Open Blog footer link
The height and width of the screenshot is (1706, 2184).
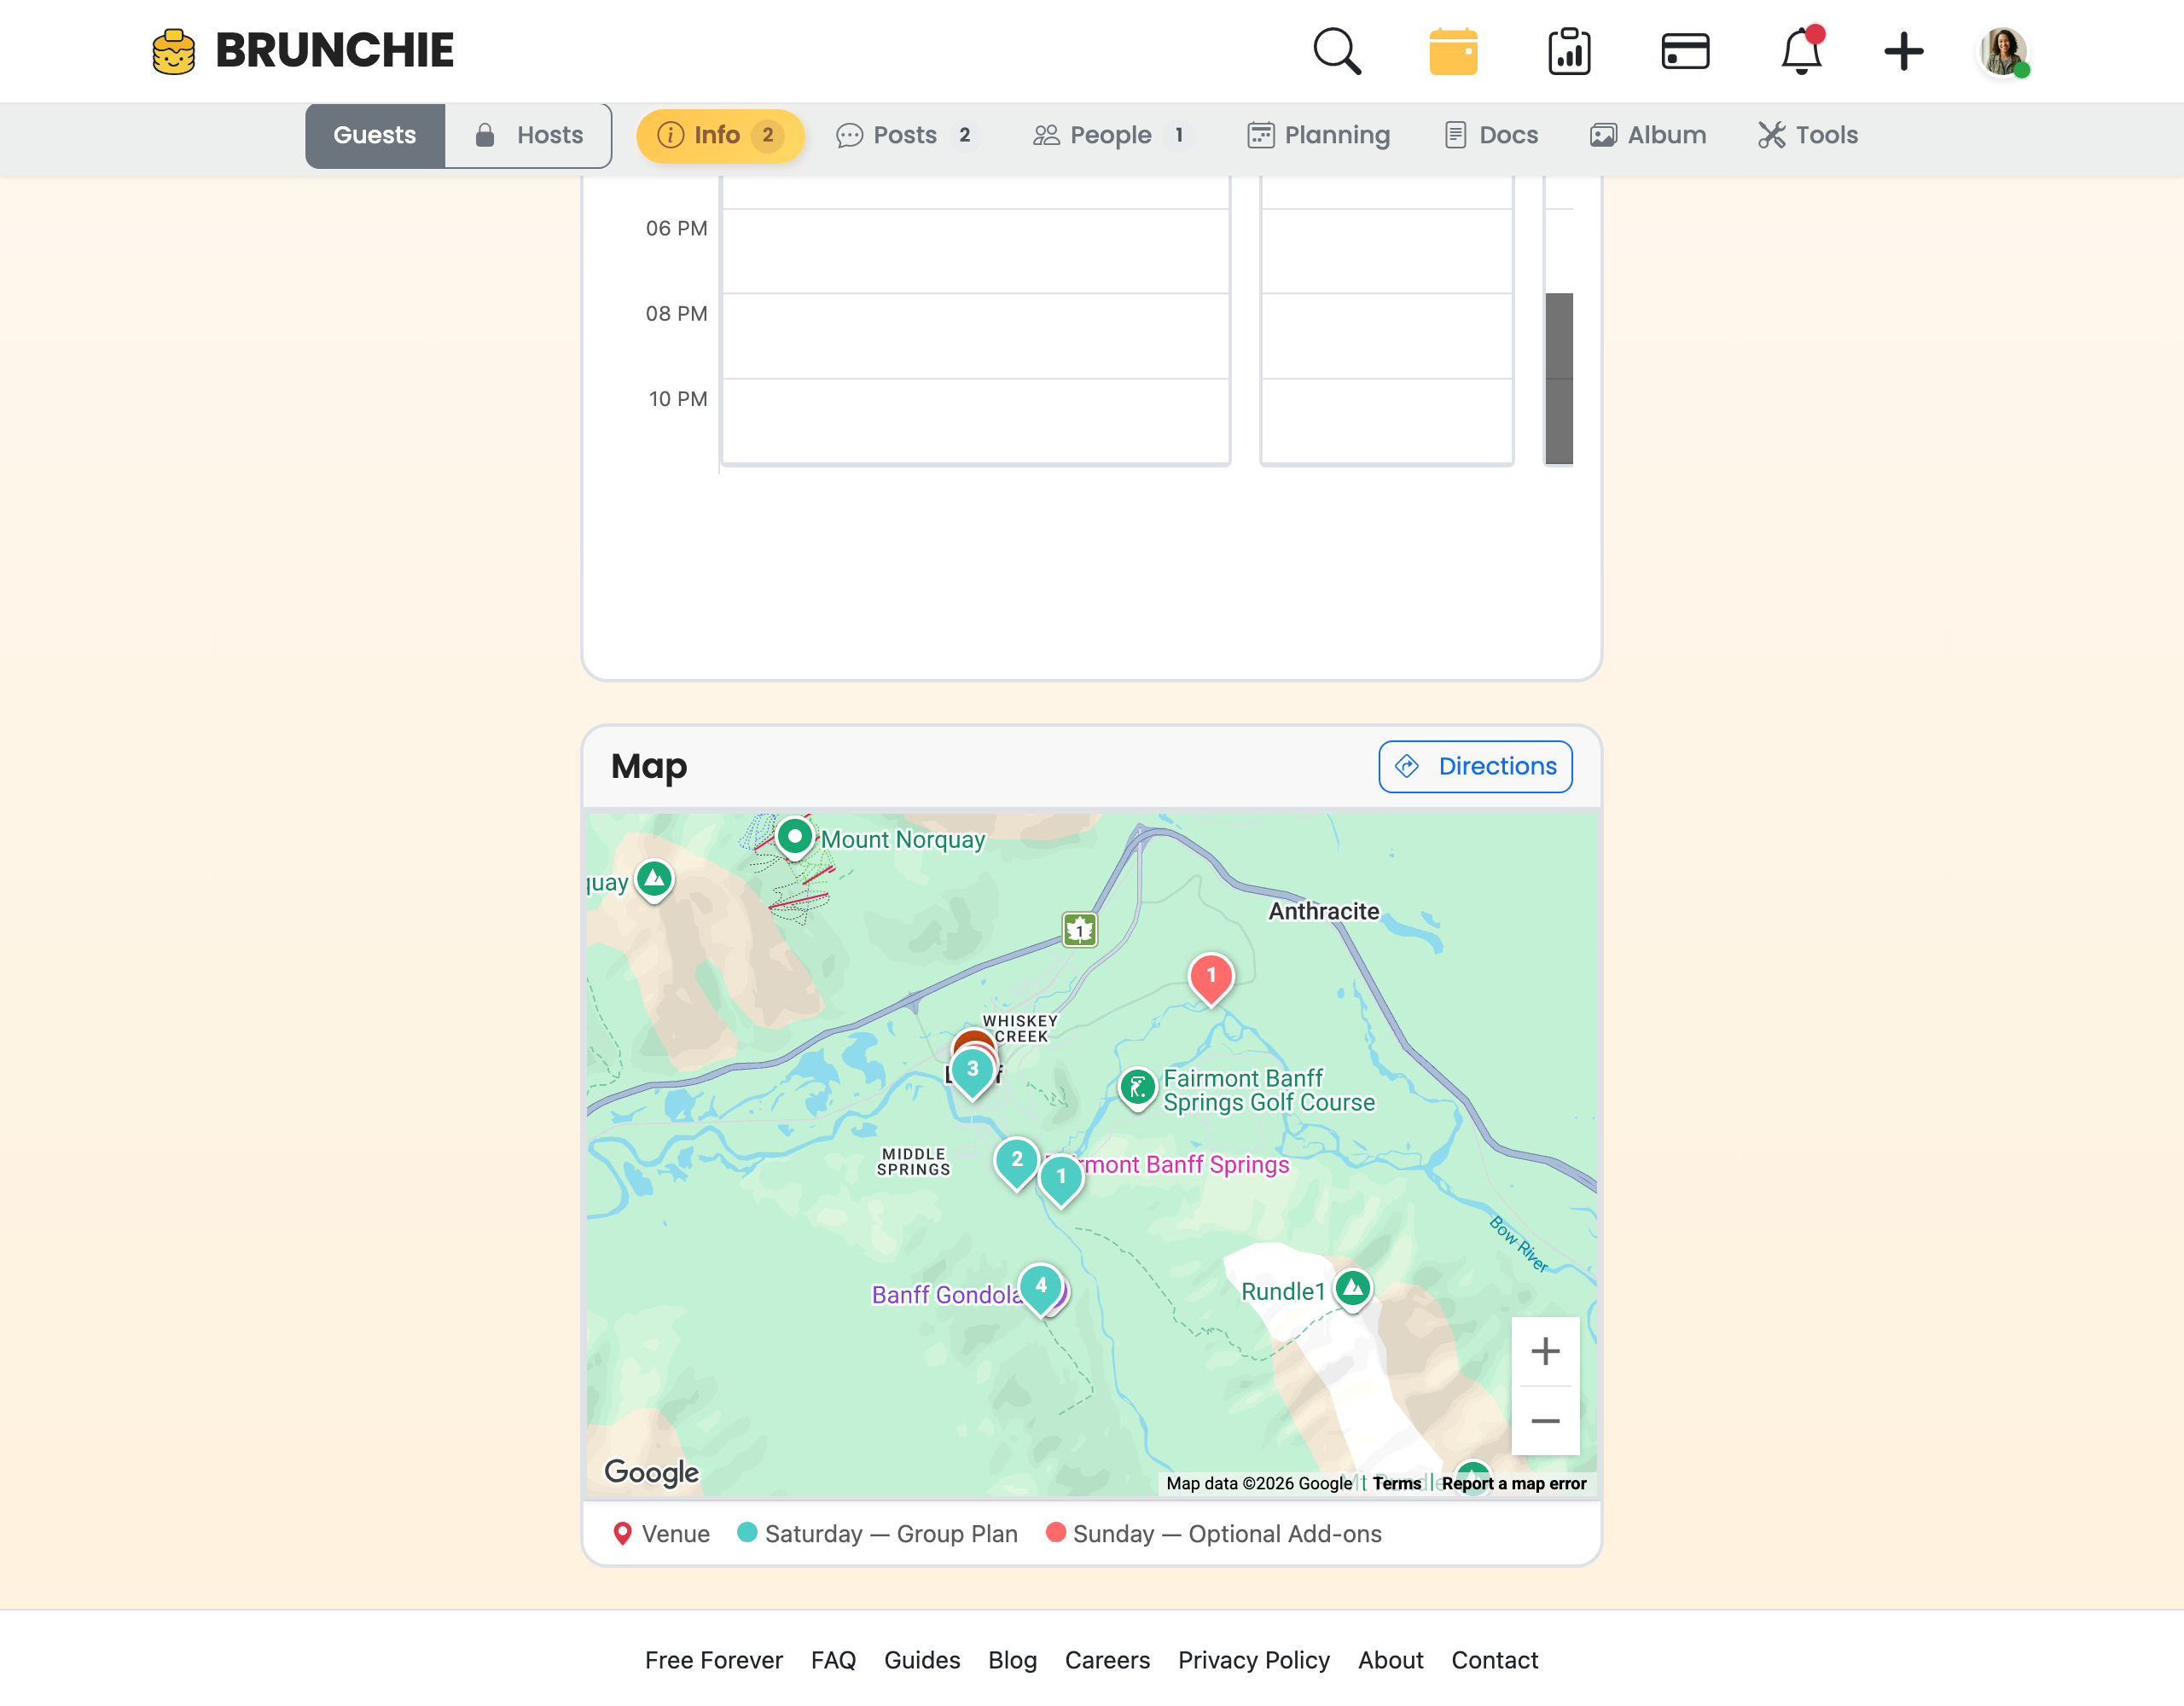click(x=1012, y=1660)
